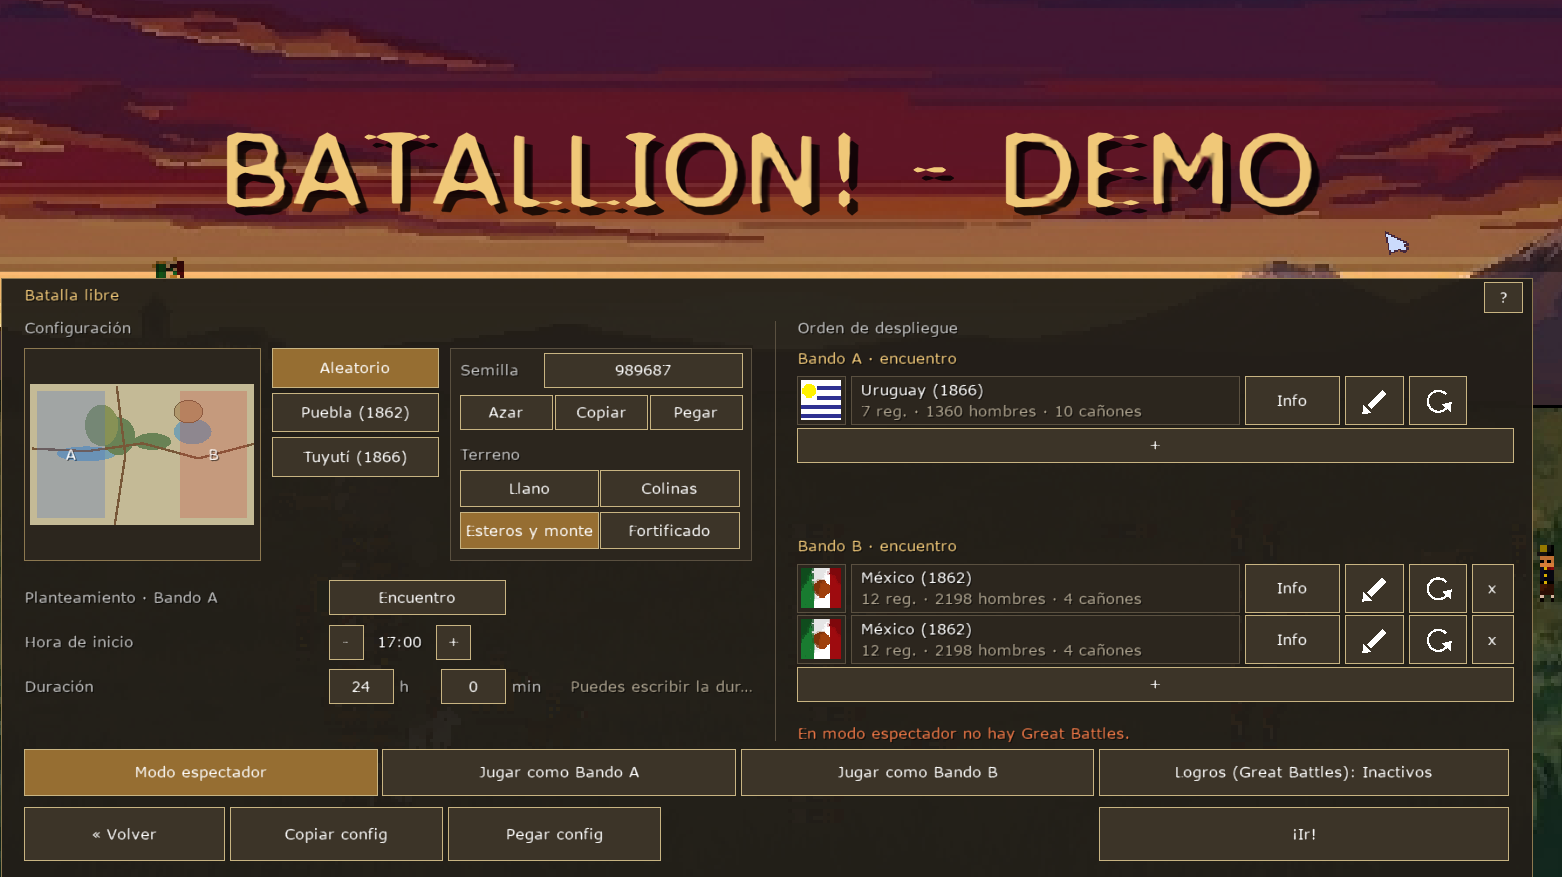Open the Encuentro planteamiento selector

417,598
